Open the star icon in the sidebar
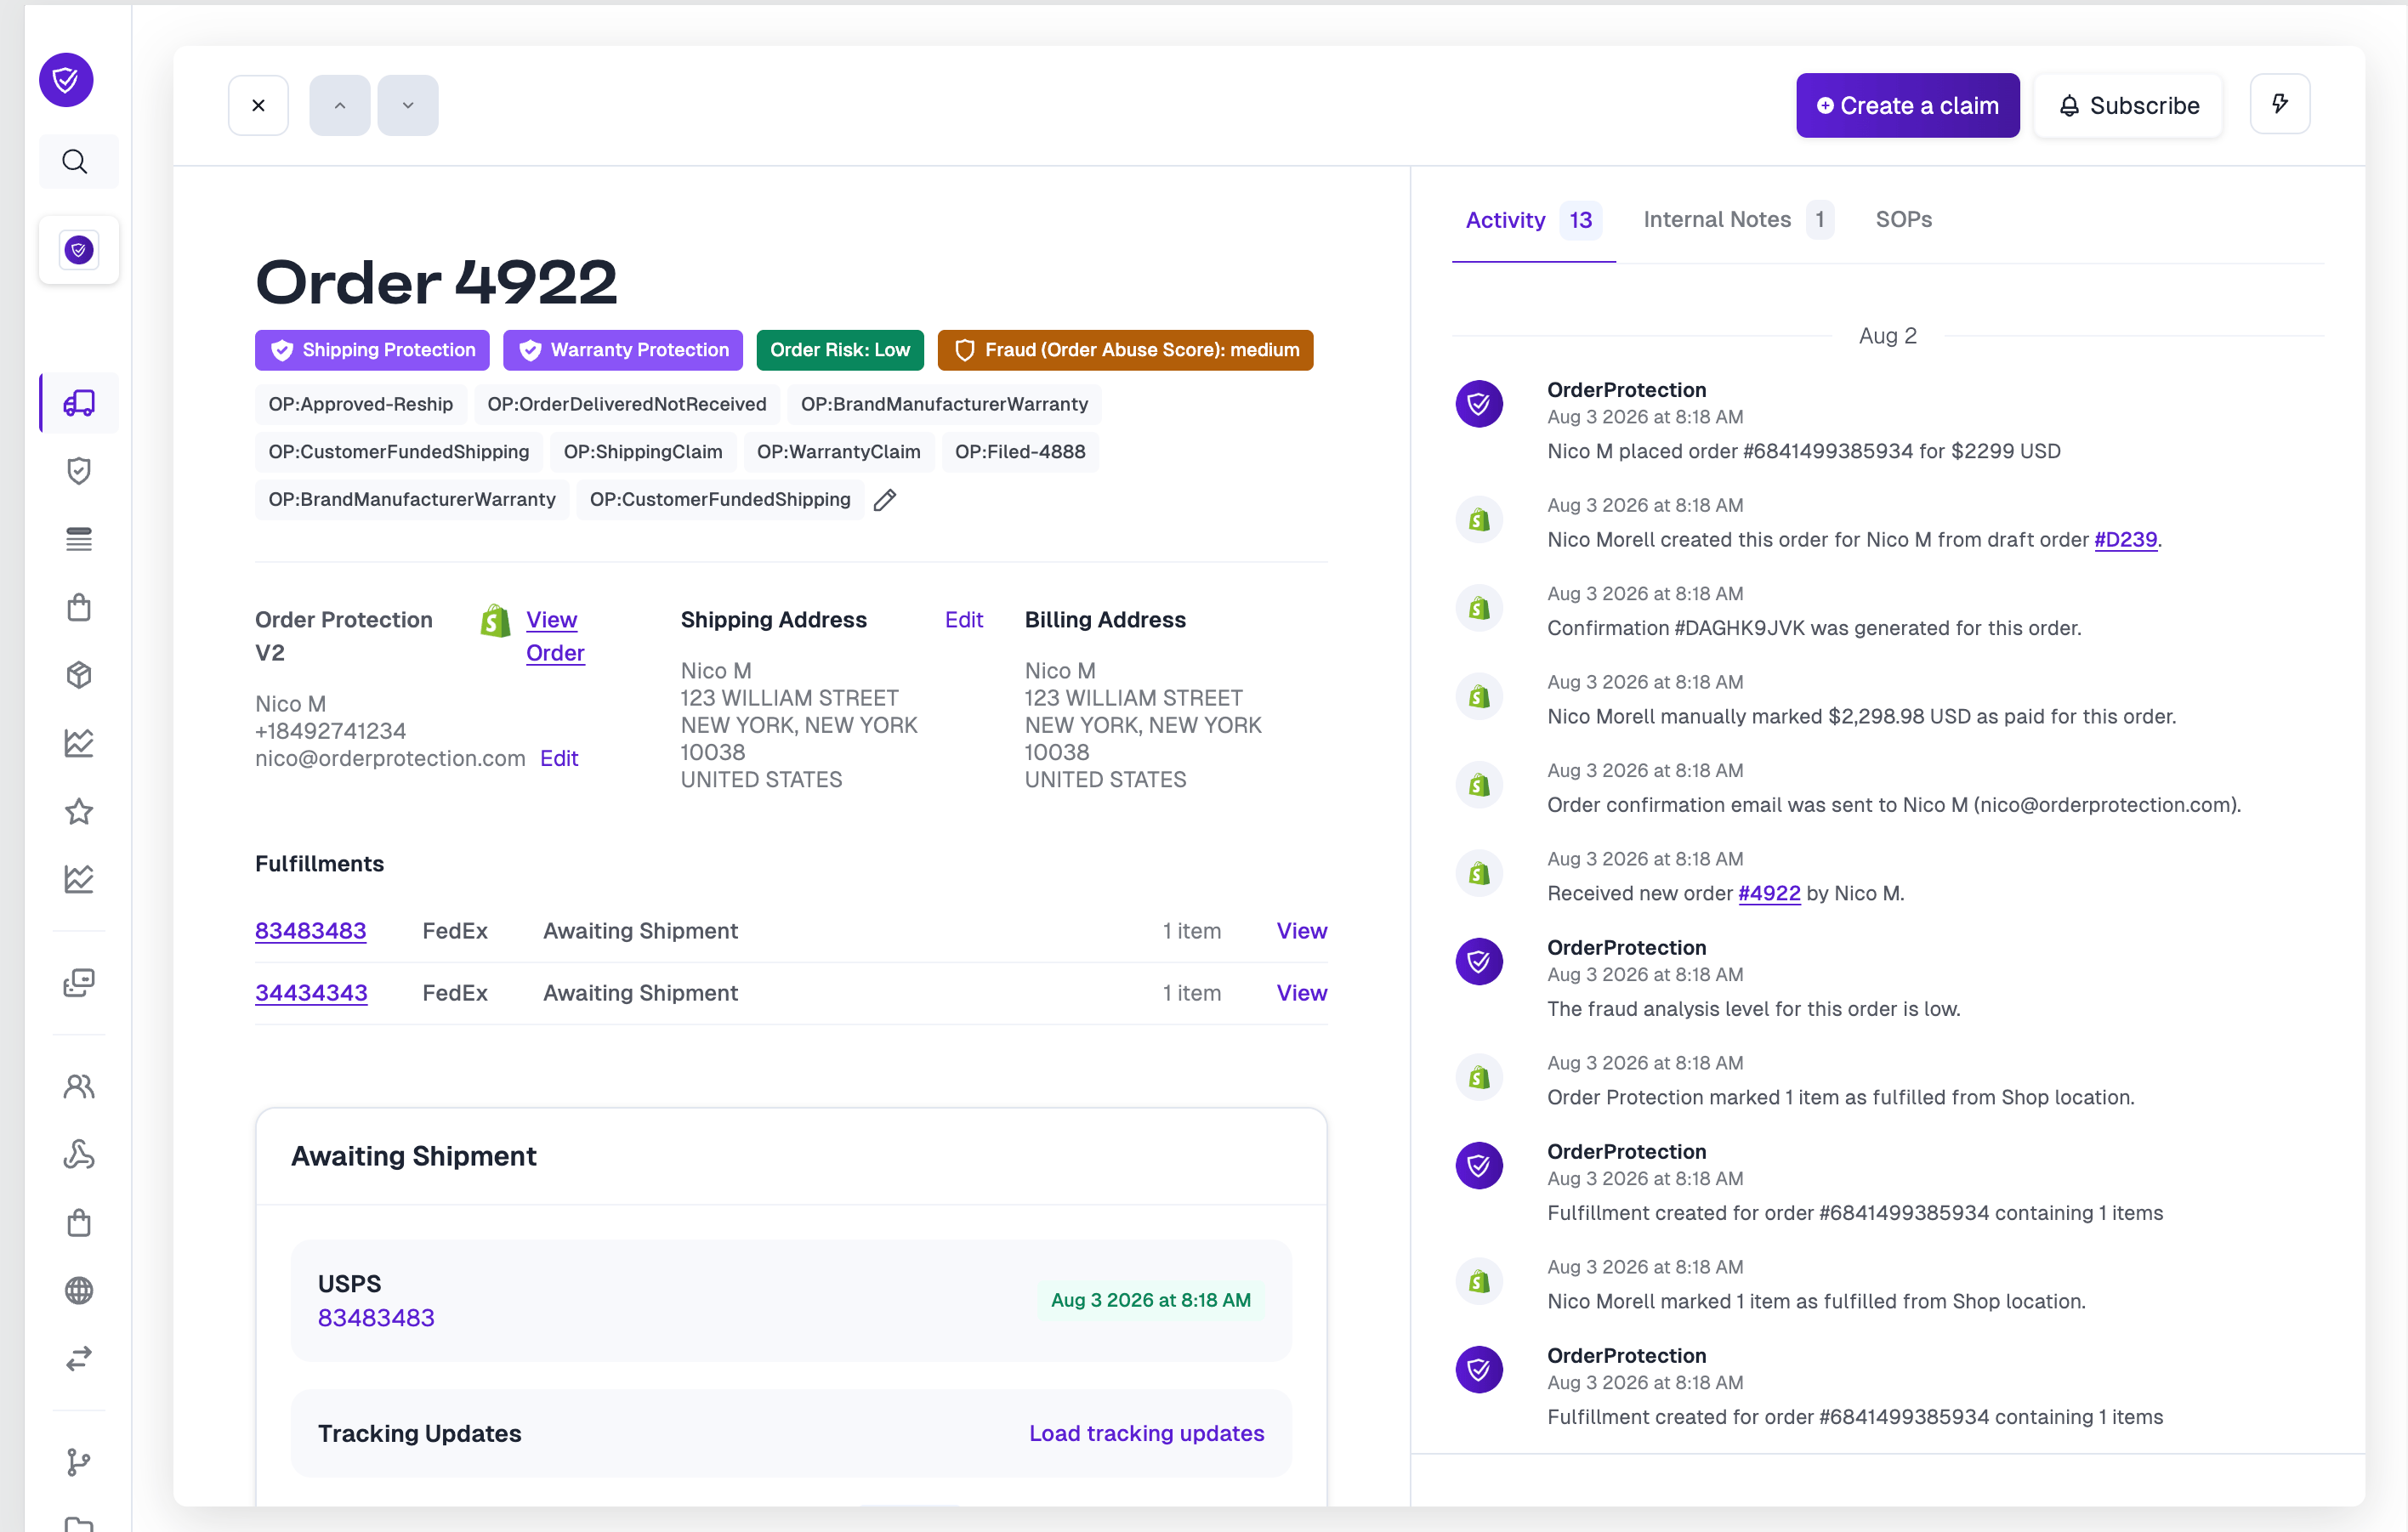Image resolution: width=2408 pixels, height=1532 pixels. [x=79, y=811]
